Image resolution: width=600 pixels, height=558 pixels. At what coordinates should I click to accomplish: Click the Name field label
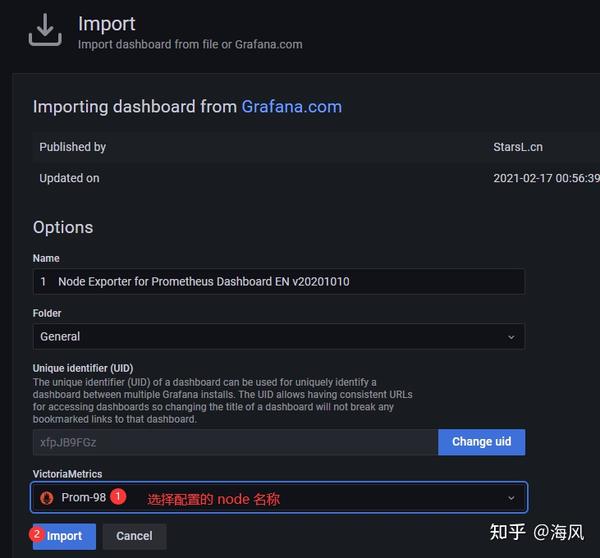[46, 258]
